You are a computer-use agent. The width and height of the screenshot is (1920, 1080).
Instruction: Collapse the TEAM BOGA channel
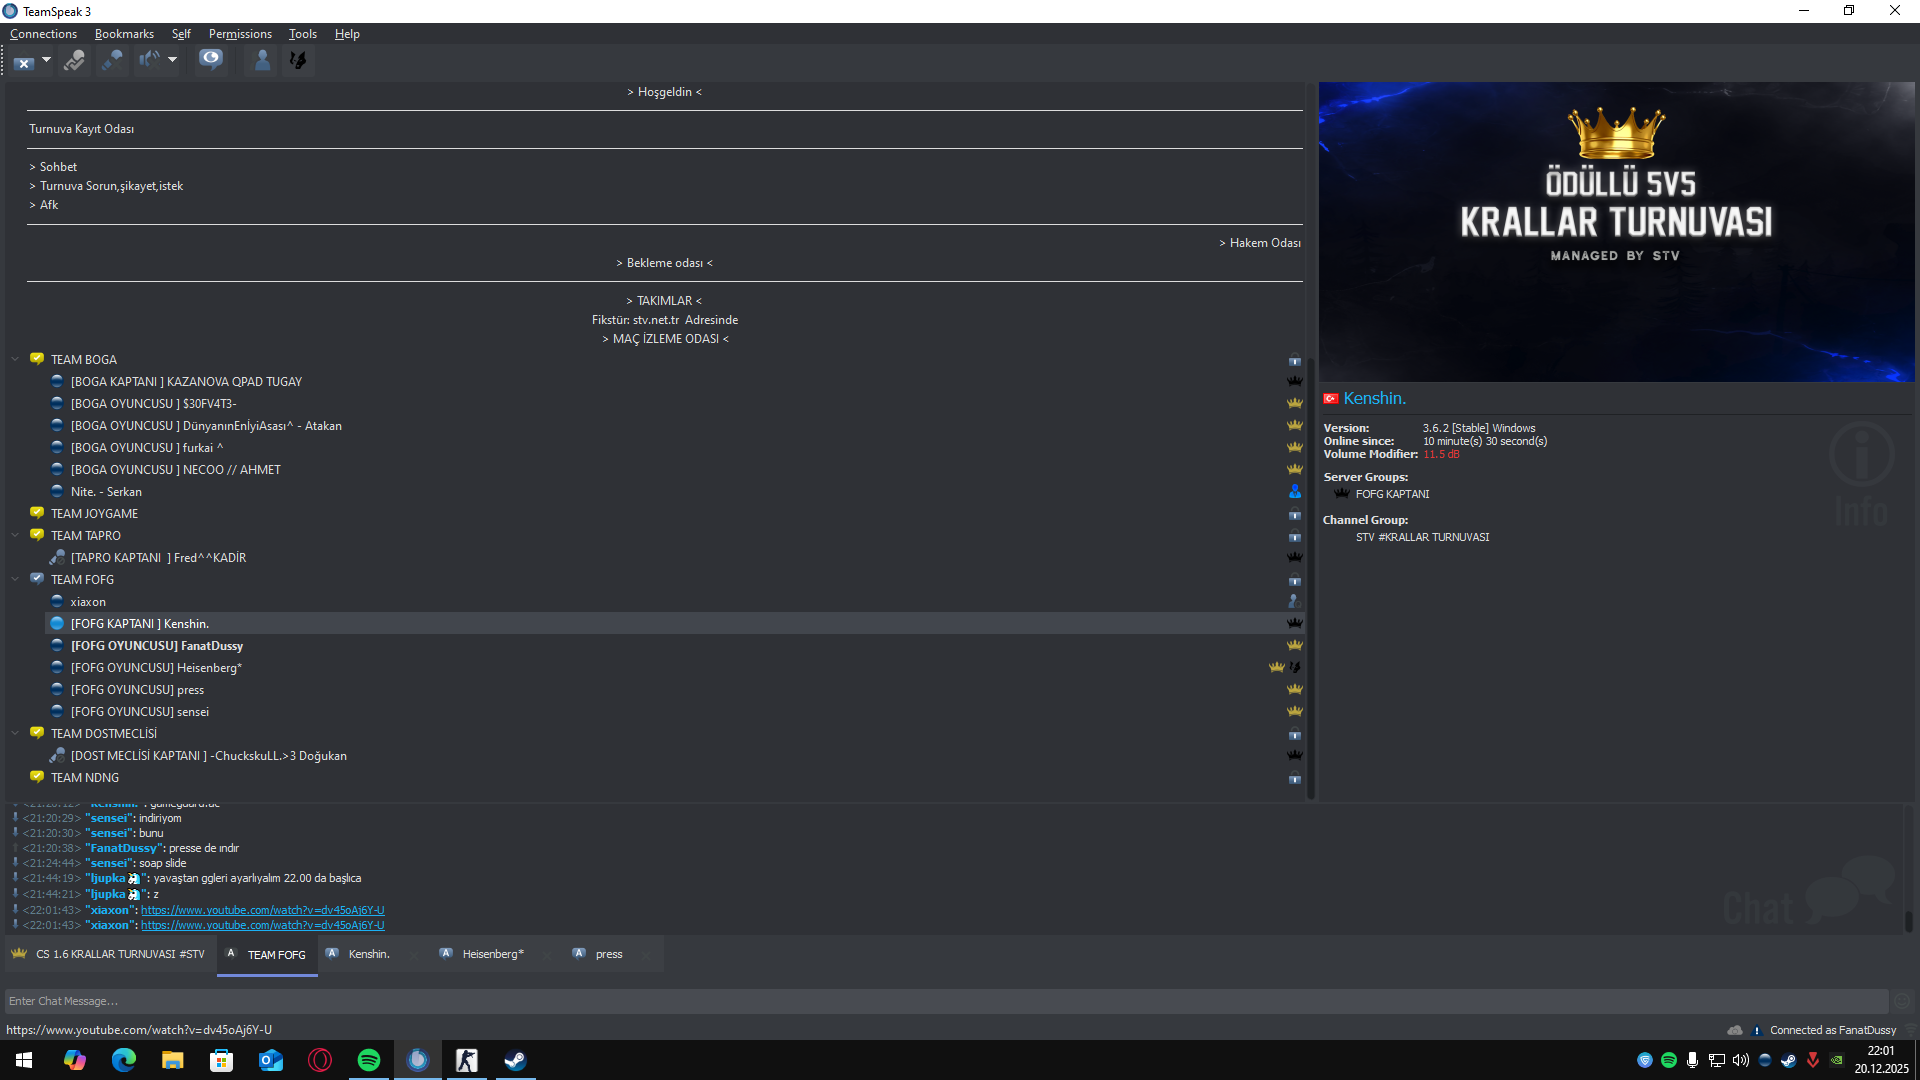click(15, 359)
